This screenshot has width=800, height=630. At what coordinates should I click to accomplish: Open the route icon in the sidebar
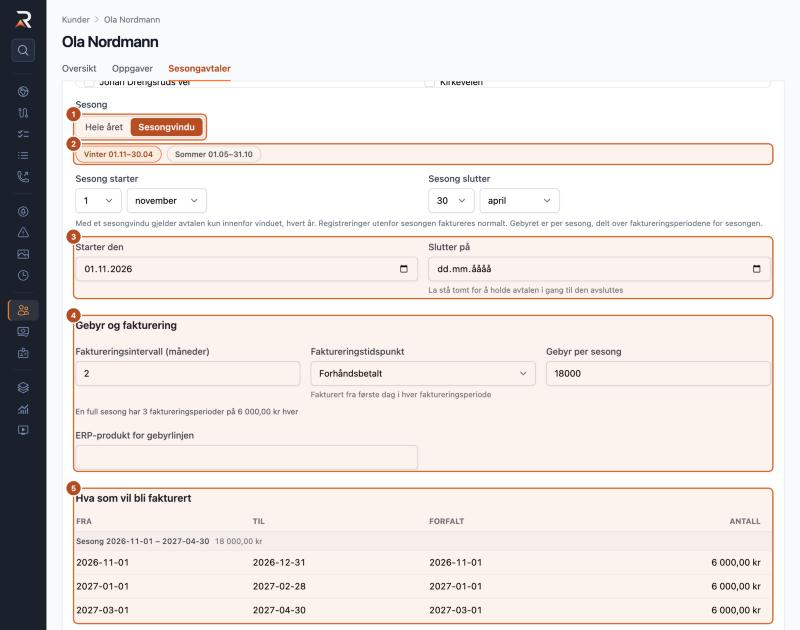[23, 113]
